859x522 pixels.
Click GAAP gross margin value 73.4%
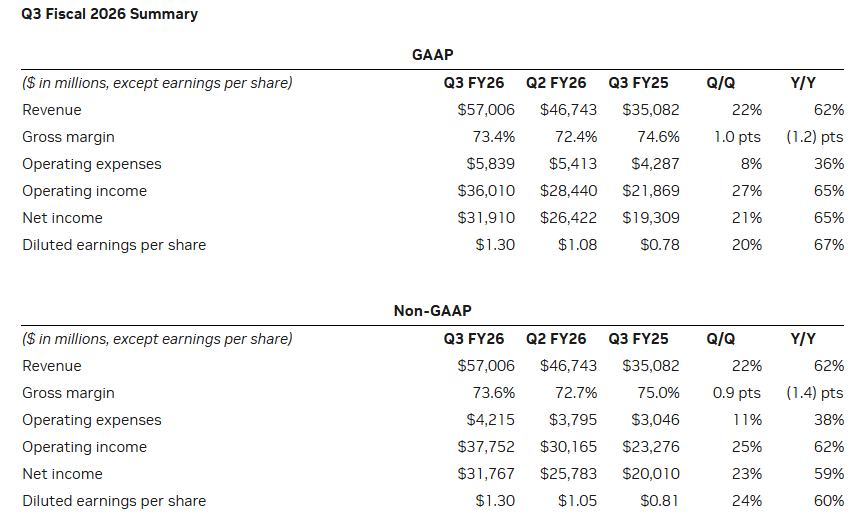click(x=494, y=137)
